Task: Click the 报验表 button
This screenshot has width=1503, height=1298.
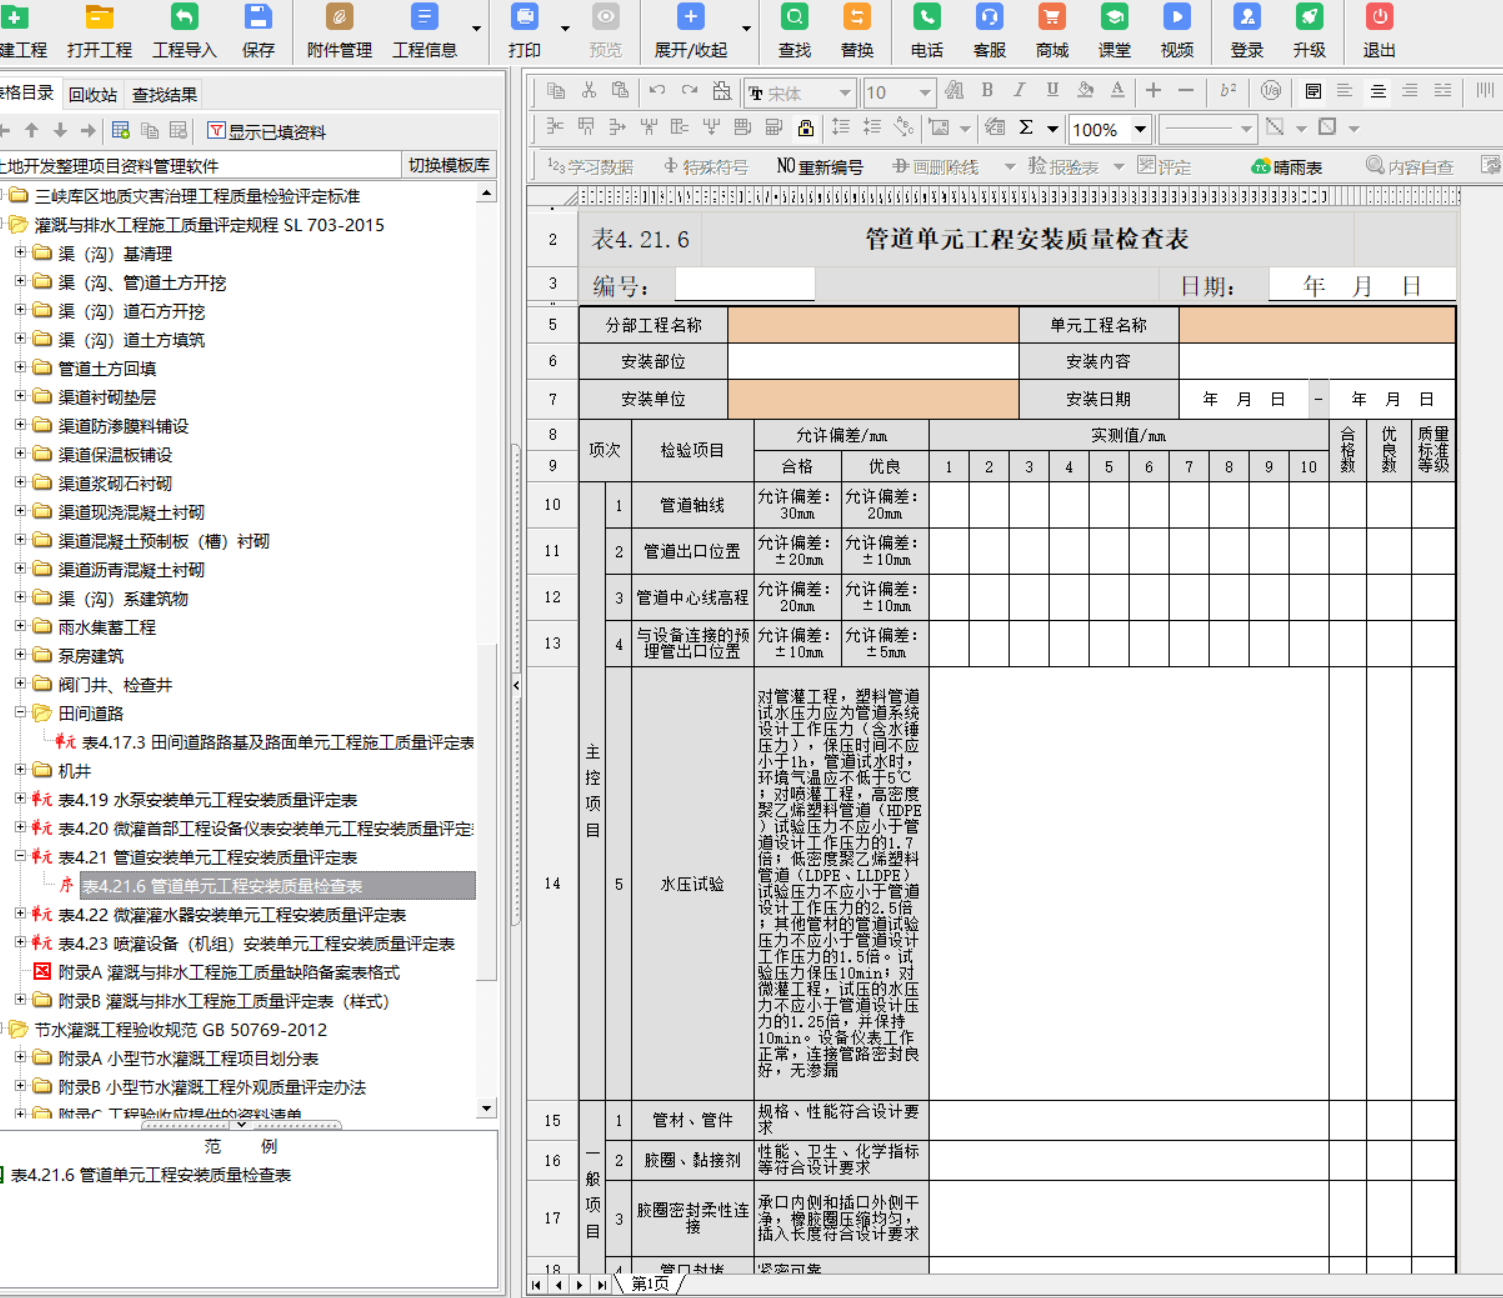Action: point(1063,167)
